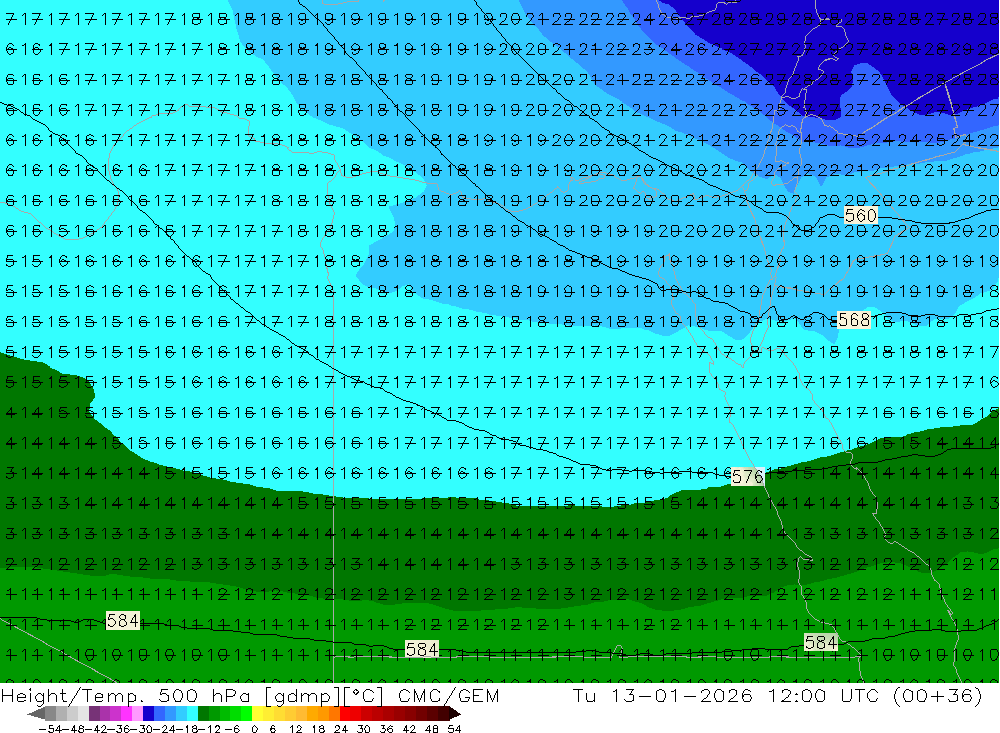Click the 568 height contour label
The height and width of the screenshot is (733, 1000).
854,320
